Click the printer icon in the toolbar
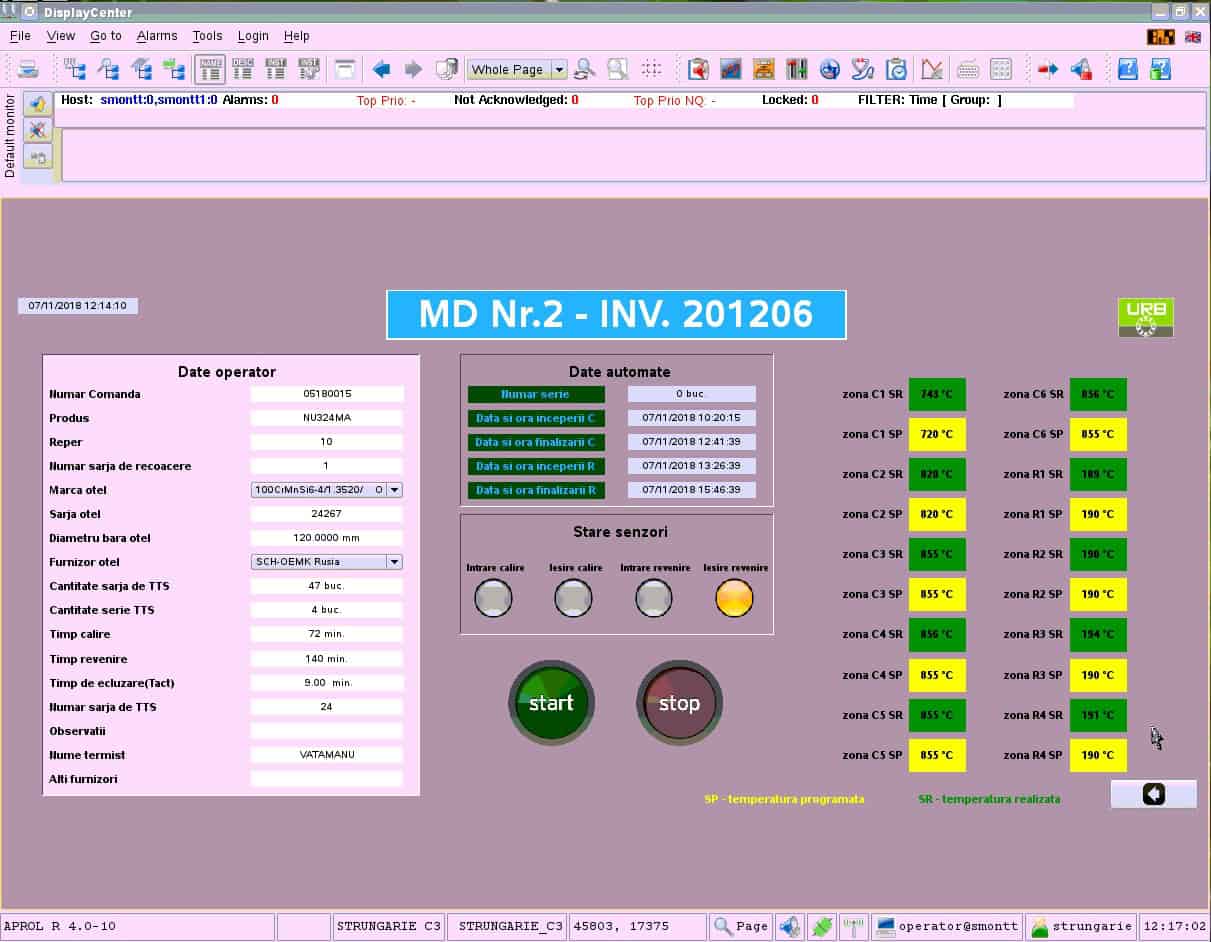The image size is (1211, 942). [x=28, y=69]
